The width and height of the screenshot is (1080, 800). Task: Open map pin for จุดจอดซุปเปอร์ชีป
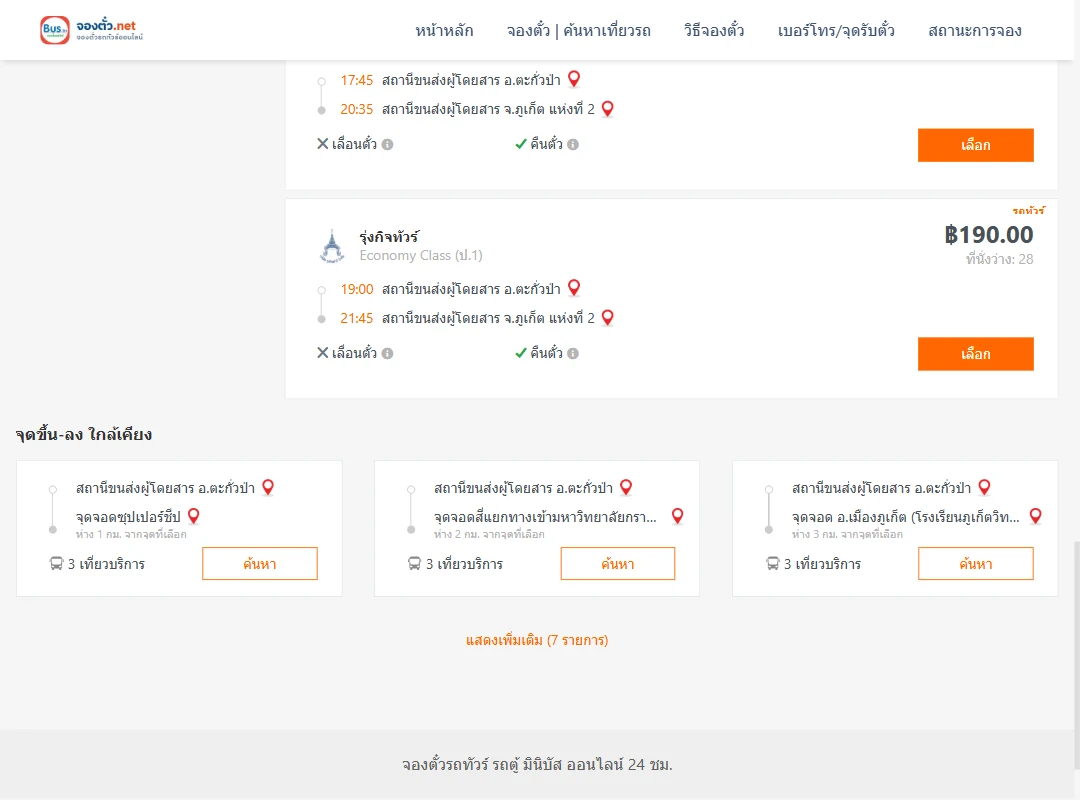coord(194,516)
